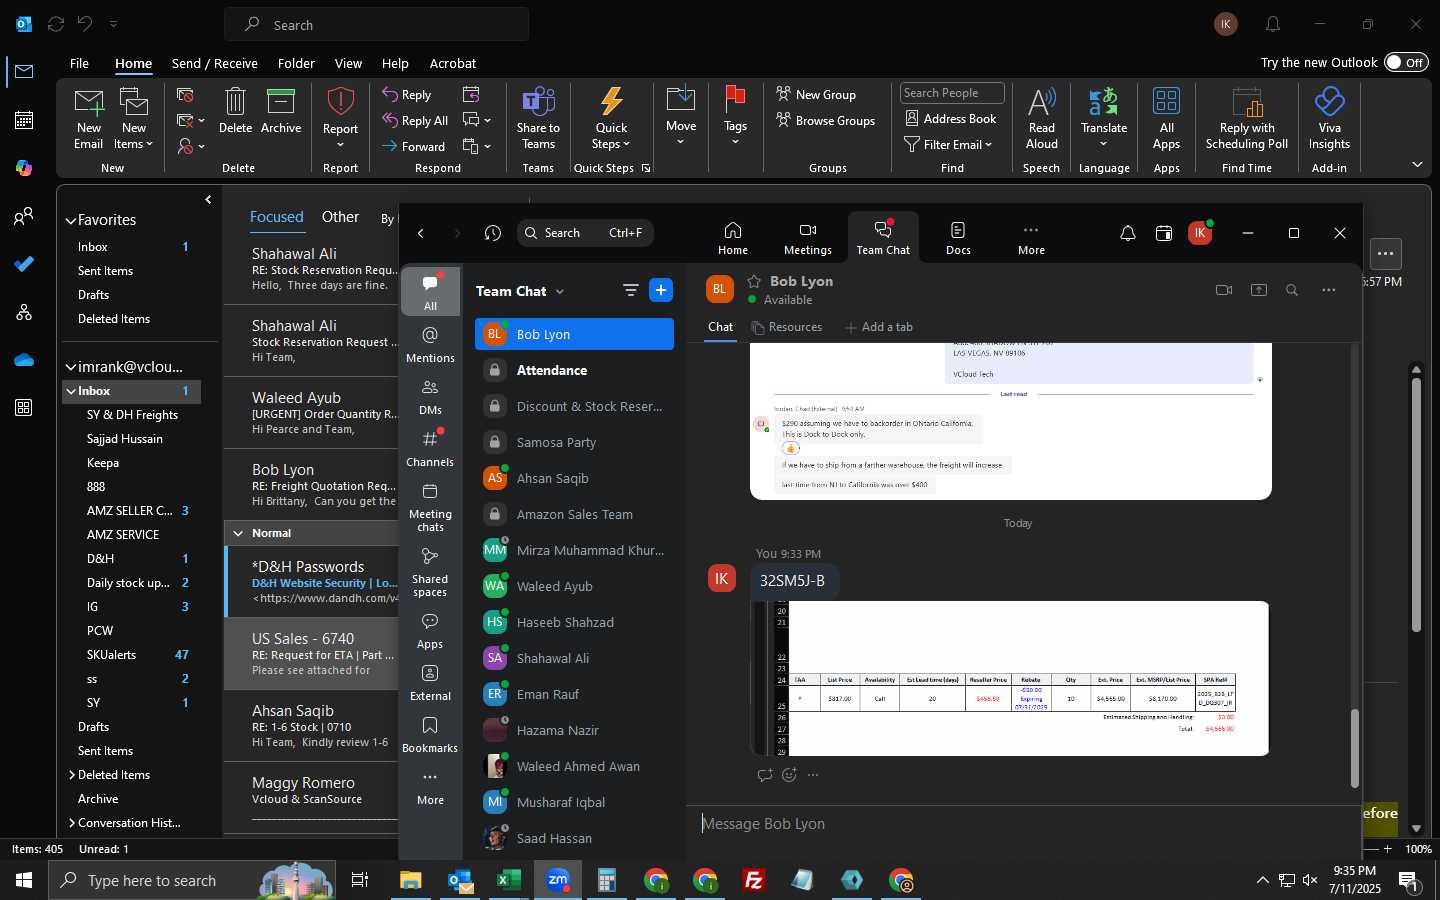Open Mentions in Zoom chat sidebar

430,344
